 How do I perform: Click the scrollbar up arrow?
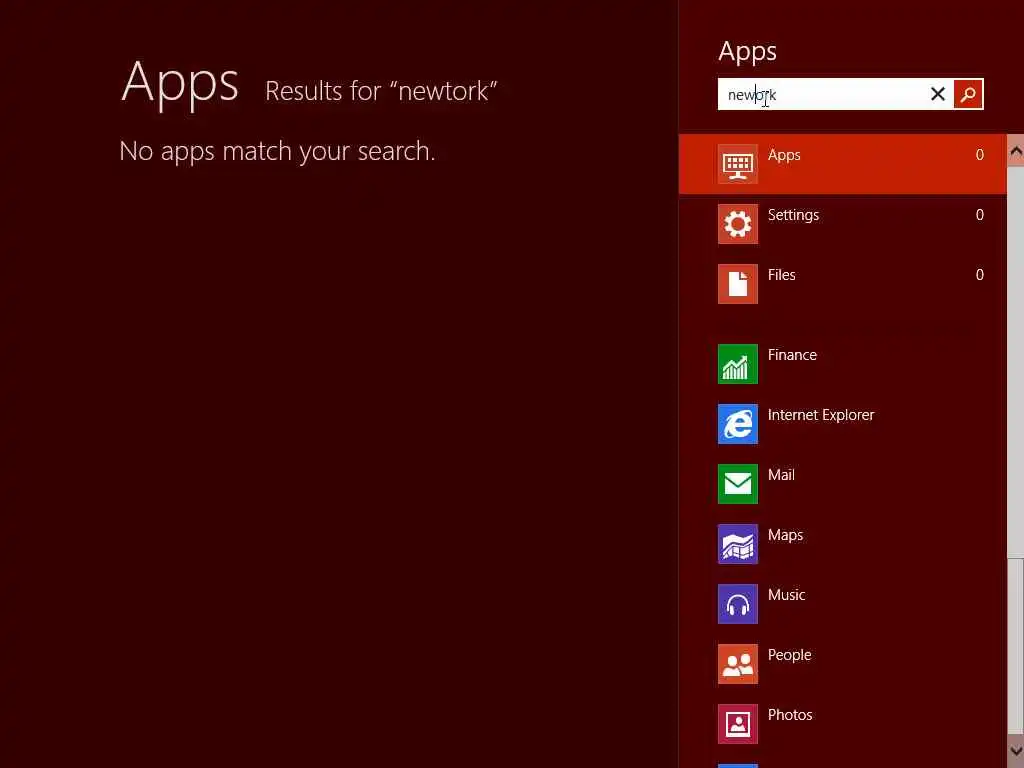click(1016, 151)
